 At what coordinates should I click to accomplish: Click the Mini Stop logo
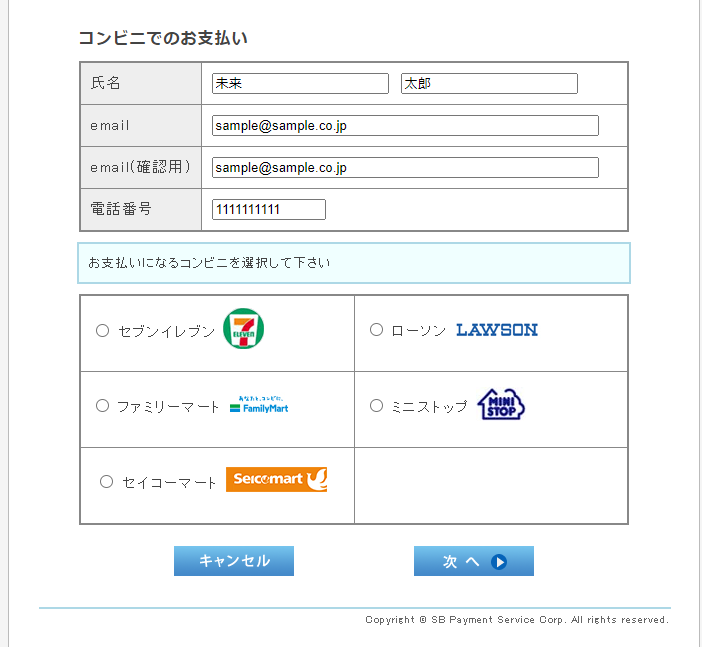[x=501, y=405]
